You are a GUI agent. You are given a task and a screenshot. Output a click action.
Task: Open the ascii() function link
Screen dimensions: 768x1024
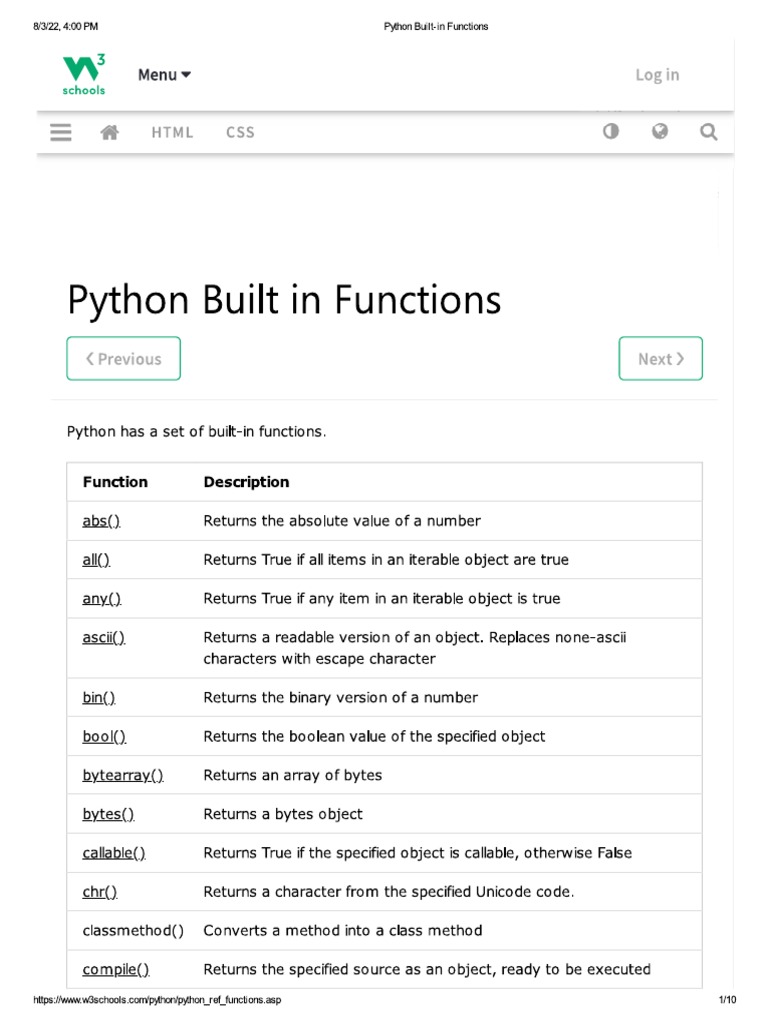click(x=103, y=638)
